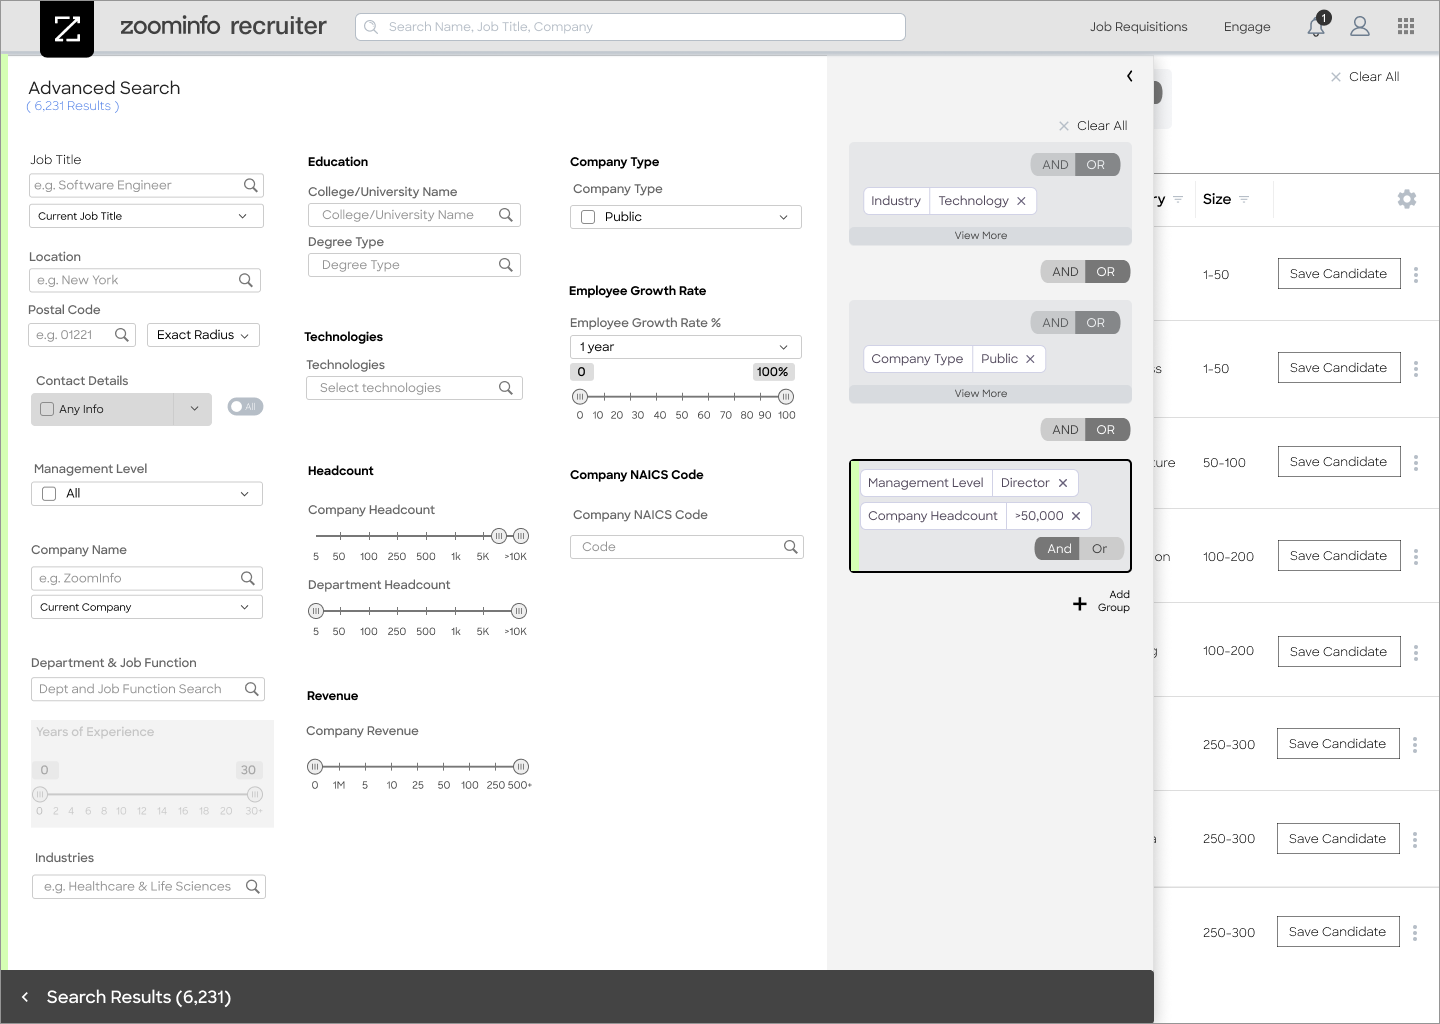The width and height of the screenshot is (1440, 1024).
Task: Click the Degree Type search icon
Action: tap(506, 265)
